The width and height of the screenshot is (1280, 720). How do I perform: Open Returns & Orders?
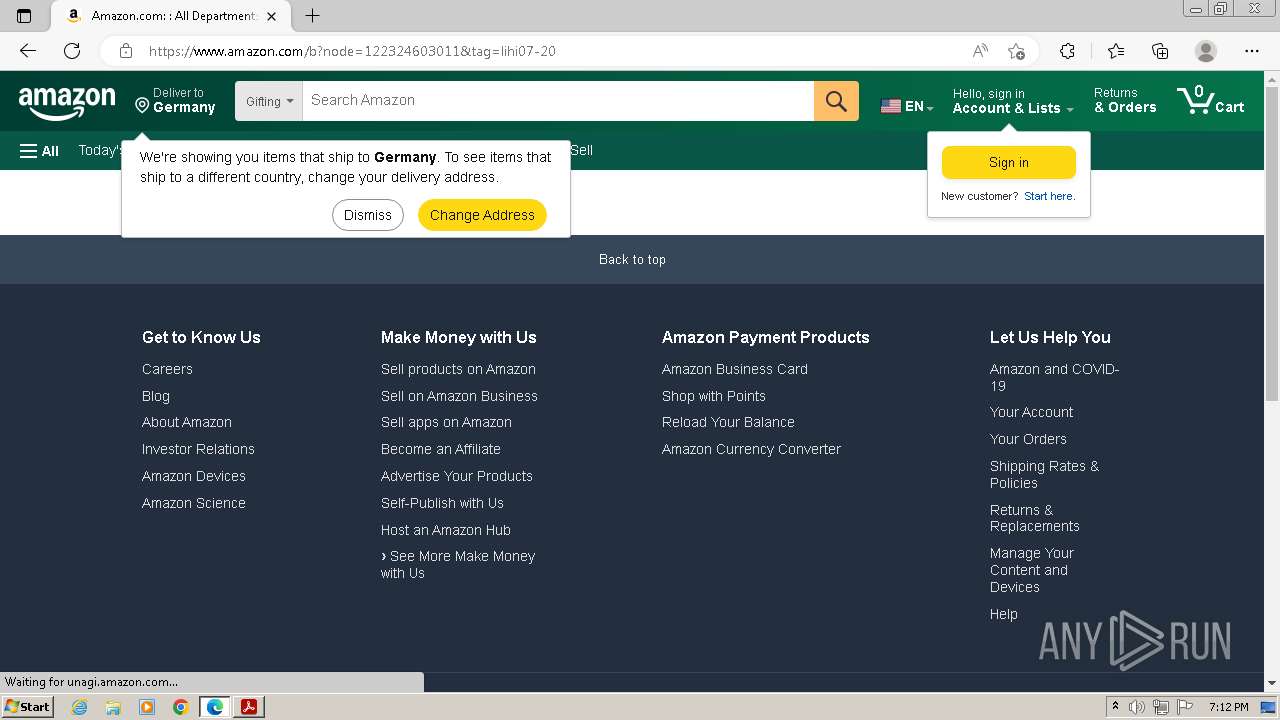(x=1125, y=101)
